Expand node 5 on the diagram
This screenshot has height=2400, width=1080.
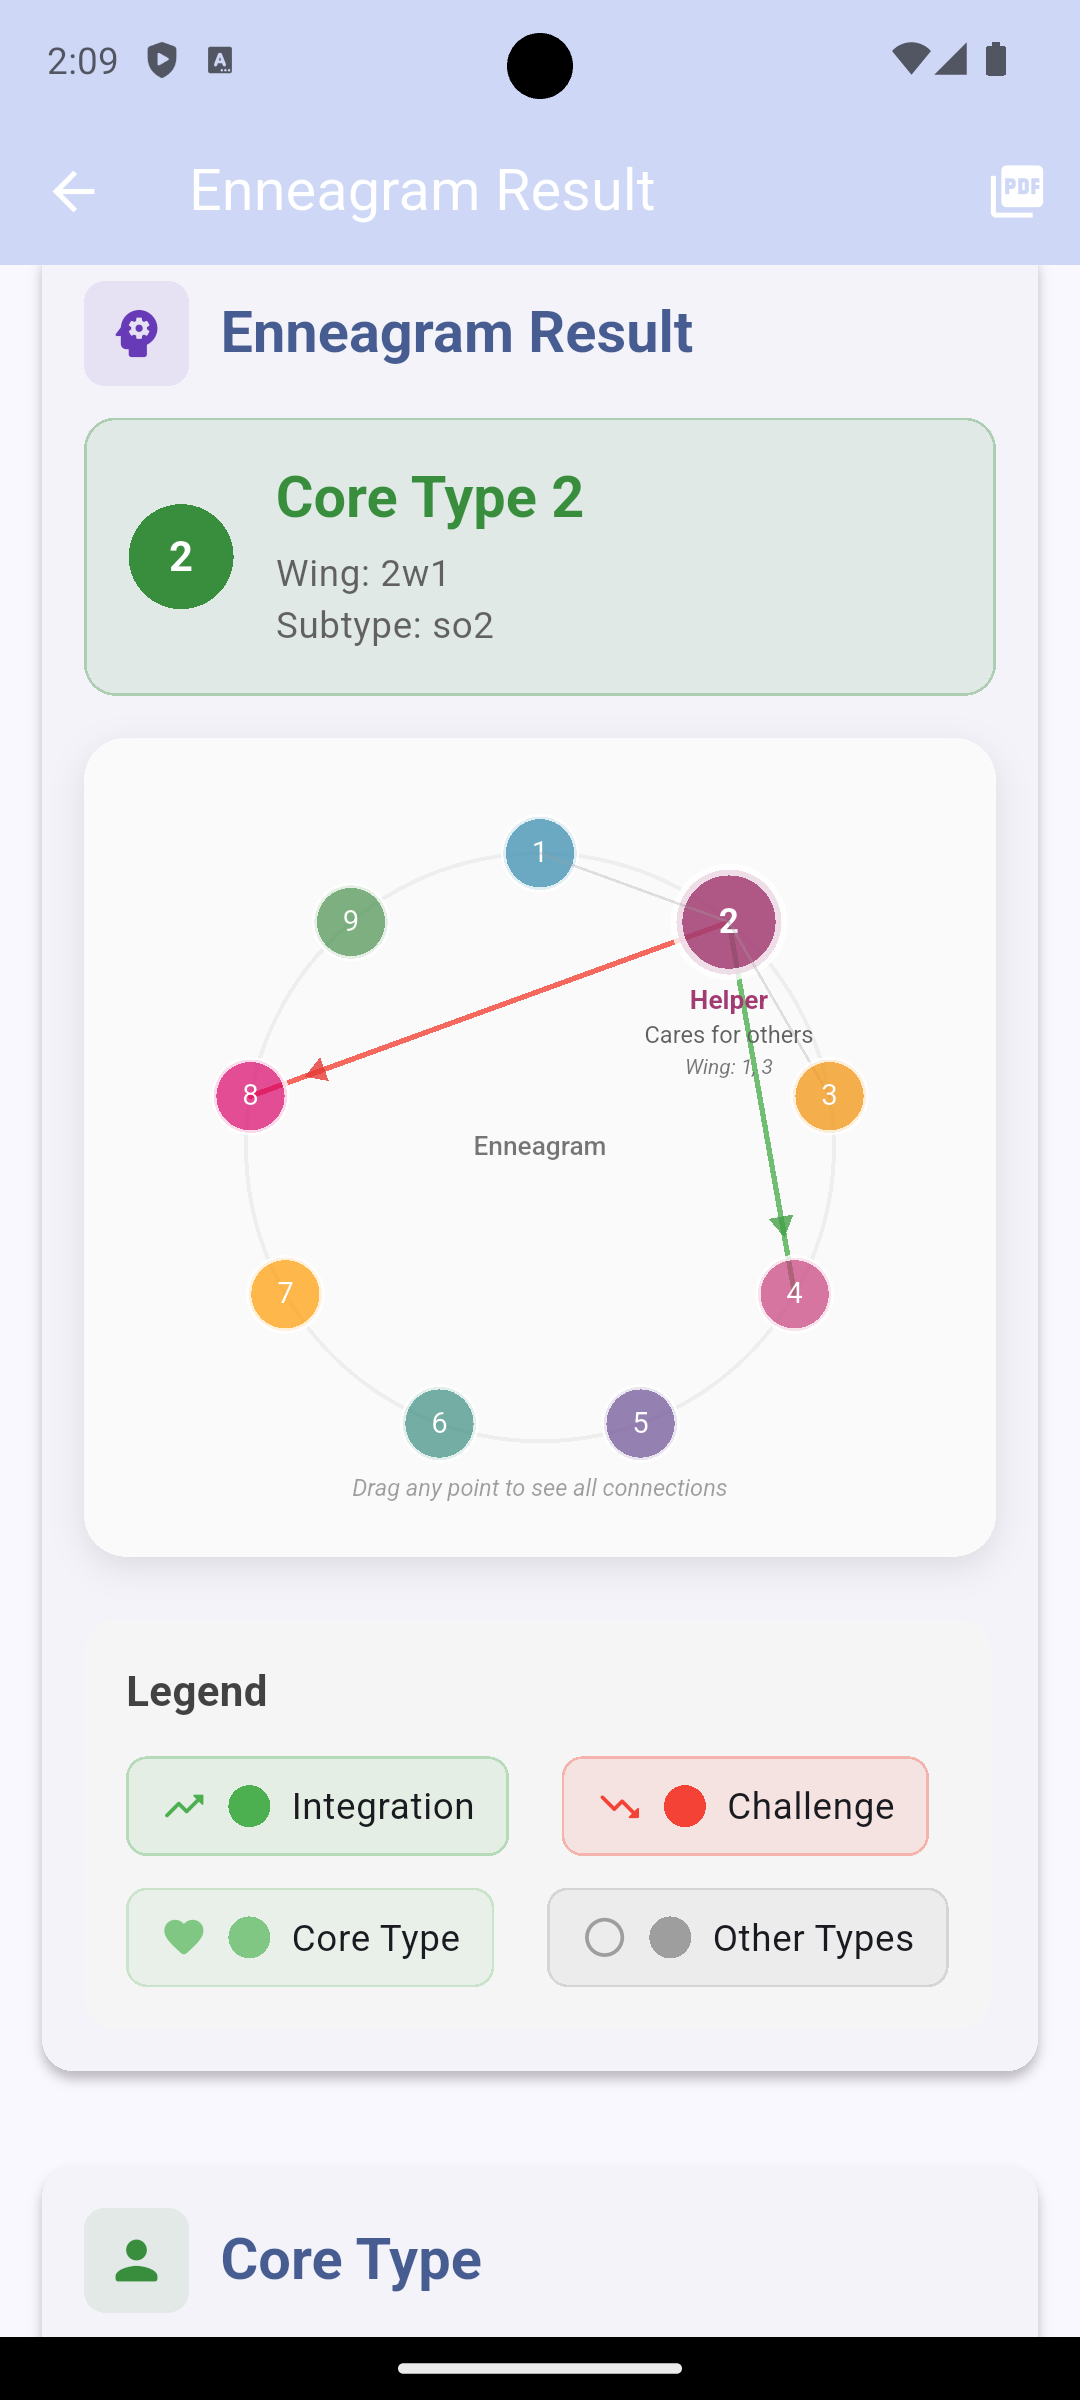641,1422
